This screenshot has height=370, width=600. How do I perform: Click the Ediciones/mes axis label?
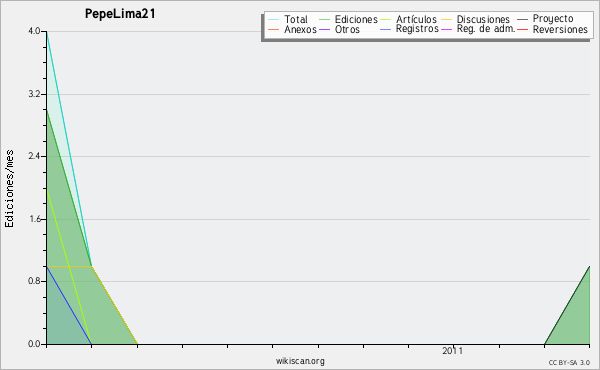pos(9,189)
